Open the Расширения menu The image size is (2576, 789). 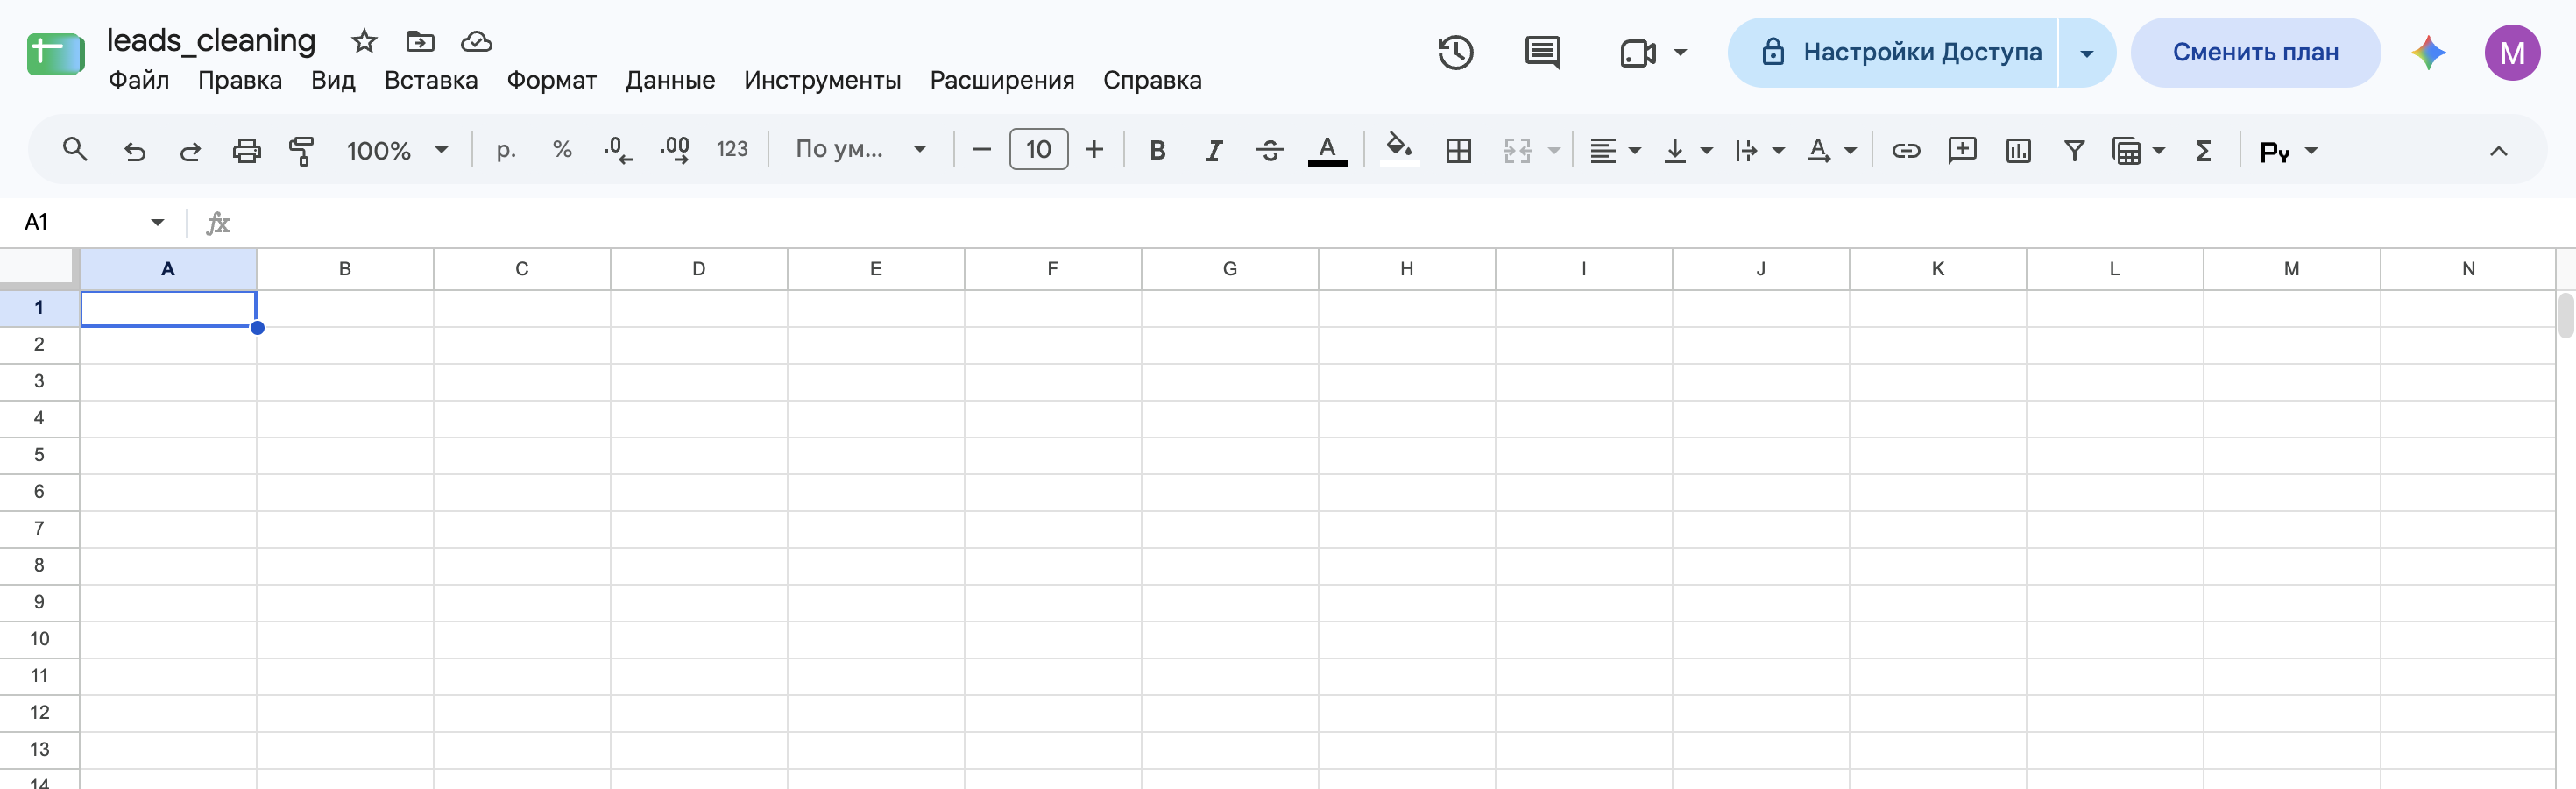pos(1002,80)
